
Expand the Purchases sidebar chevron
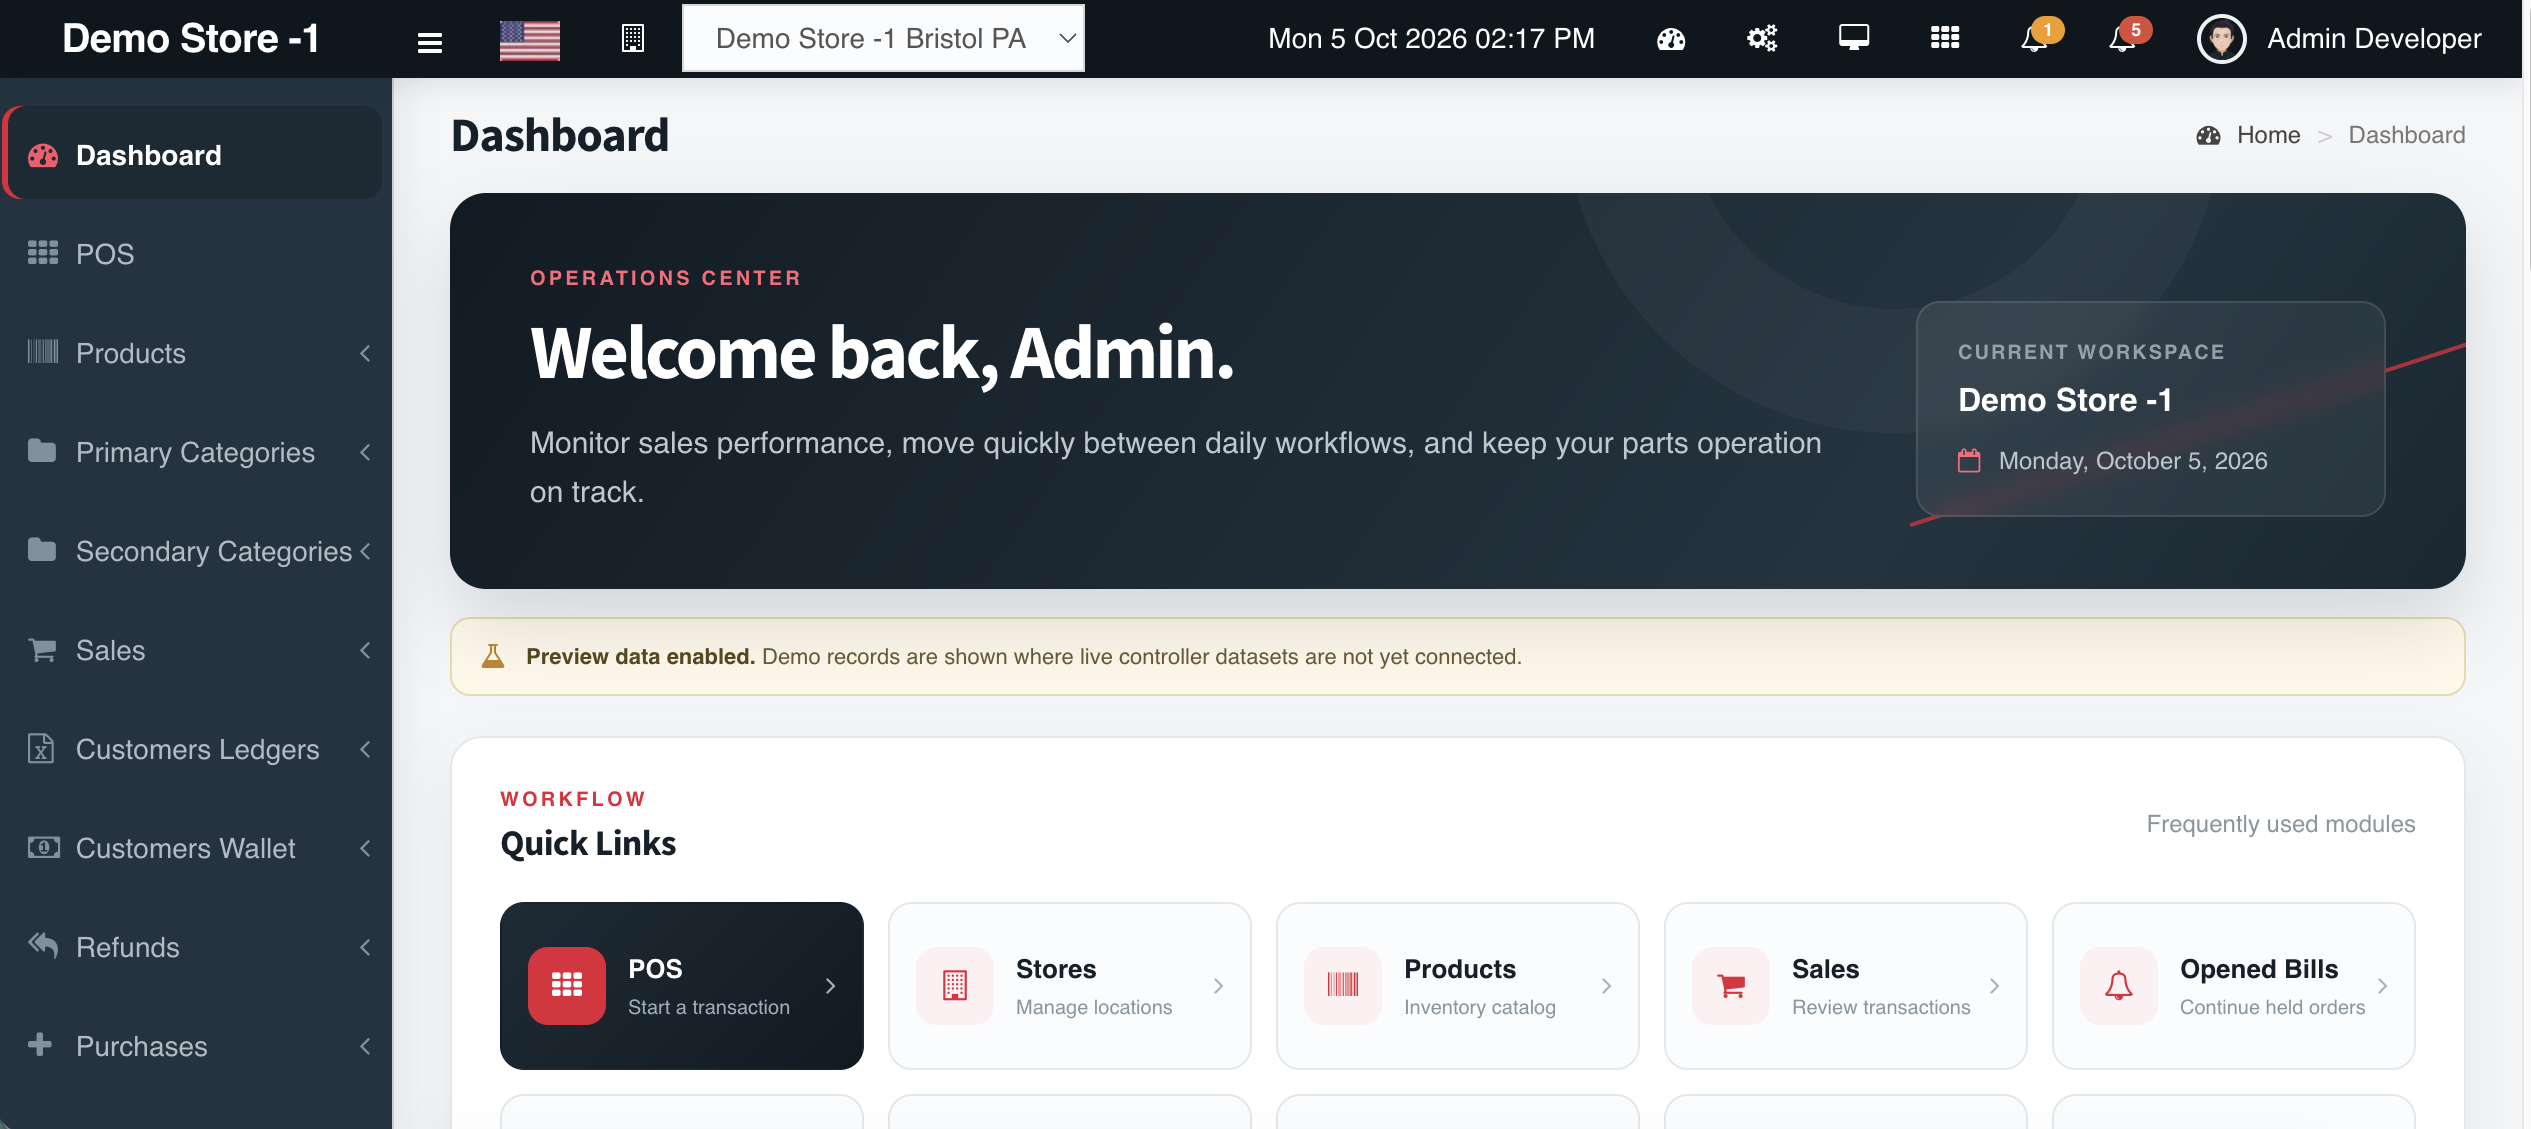(x=365, y=1046)
